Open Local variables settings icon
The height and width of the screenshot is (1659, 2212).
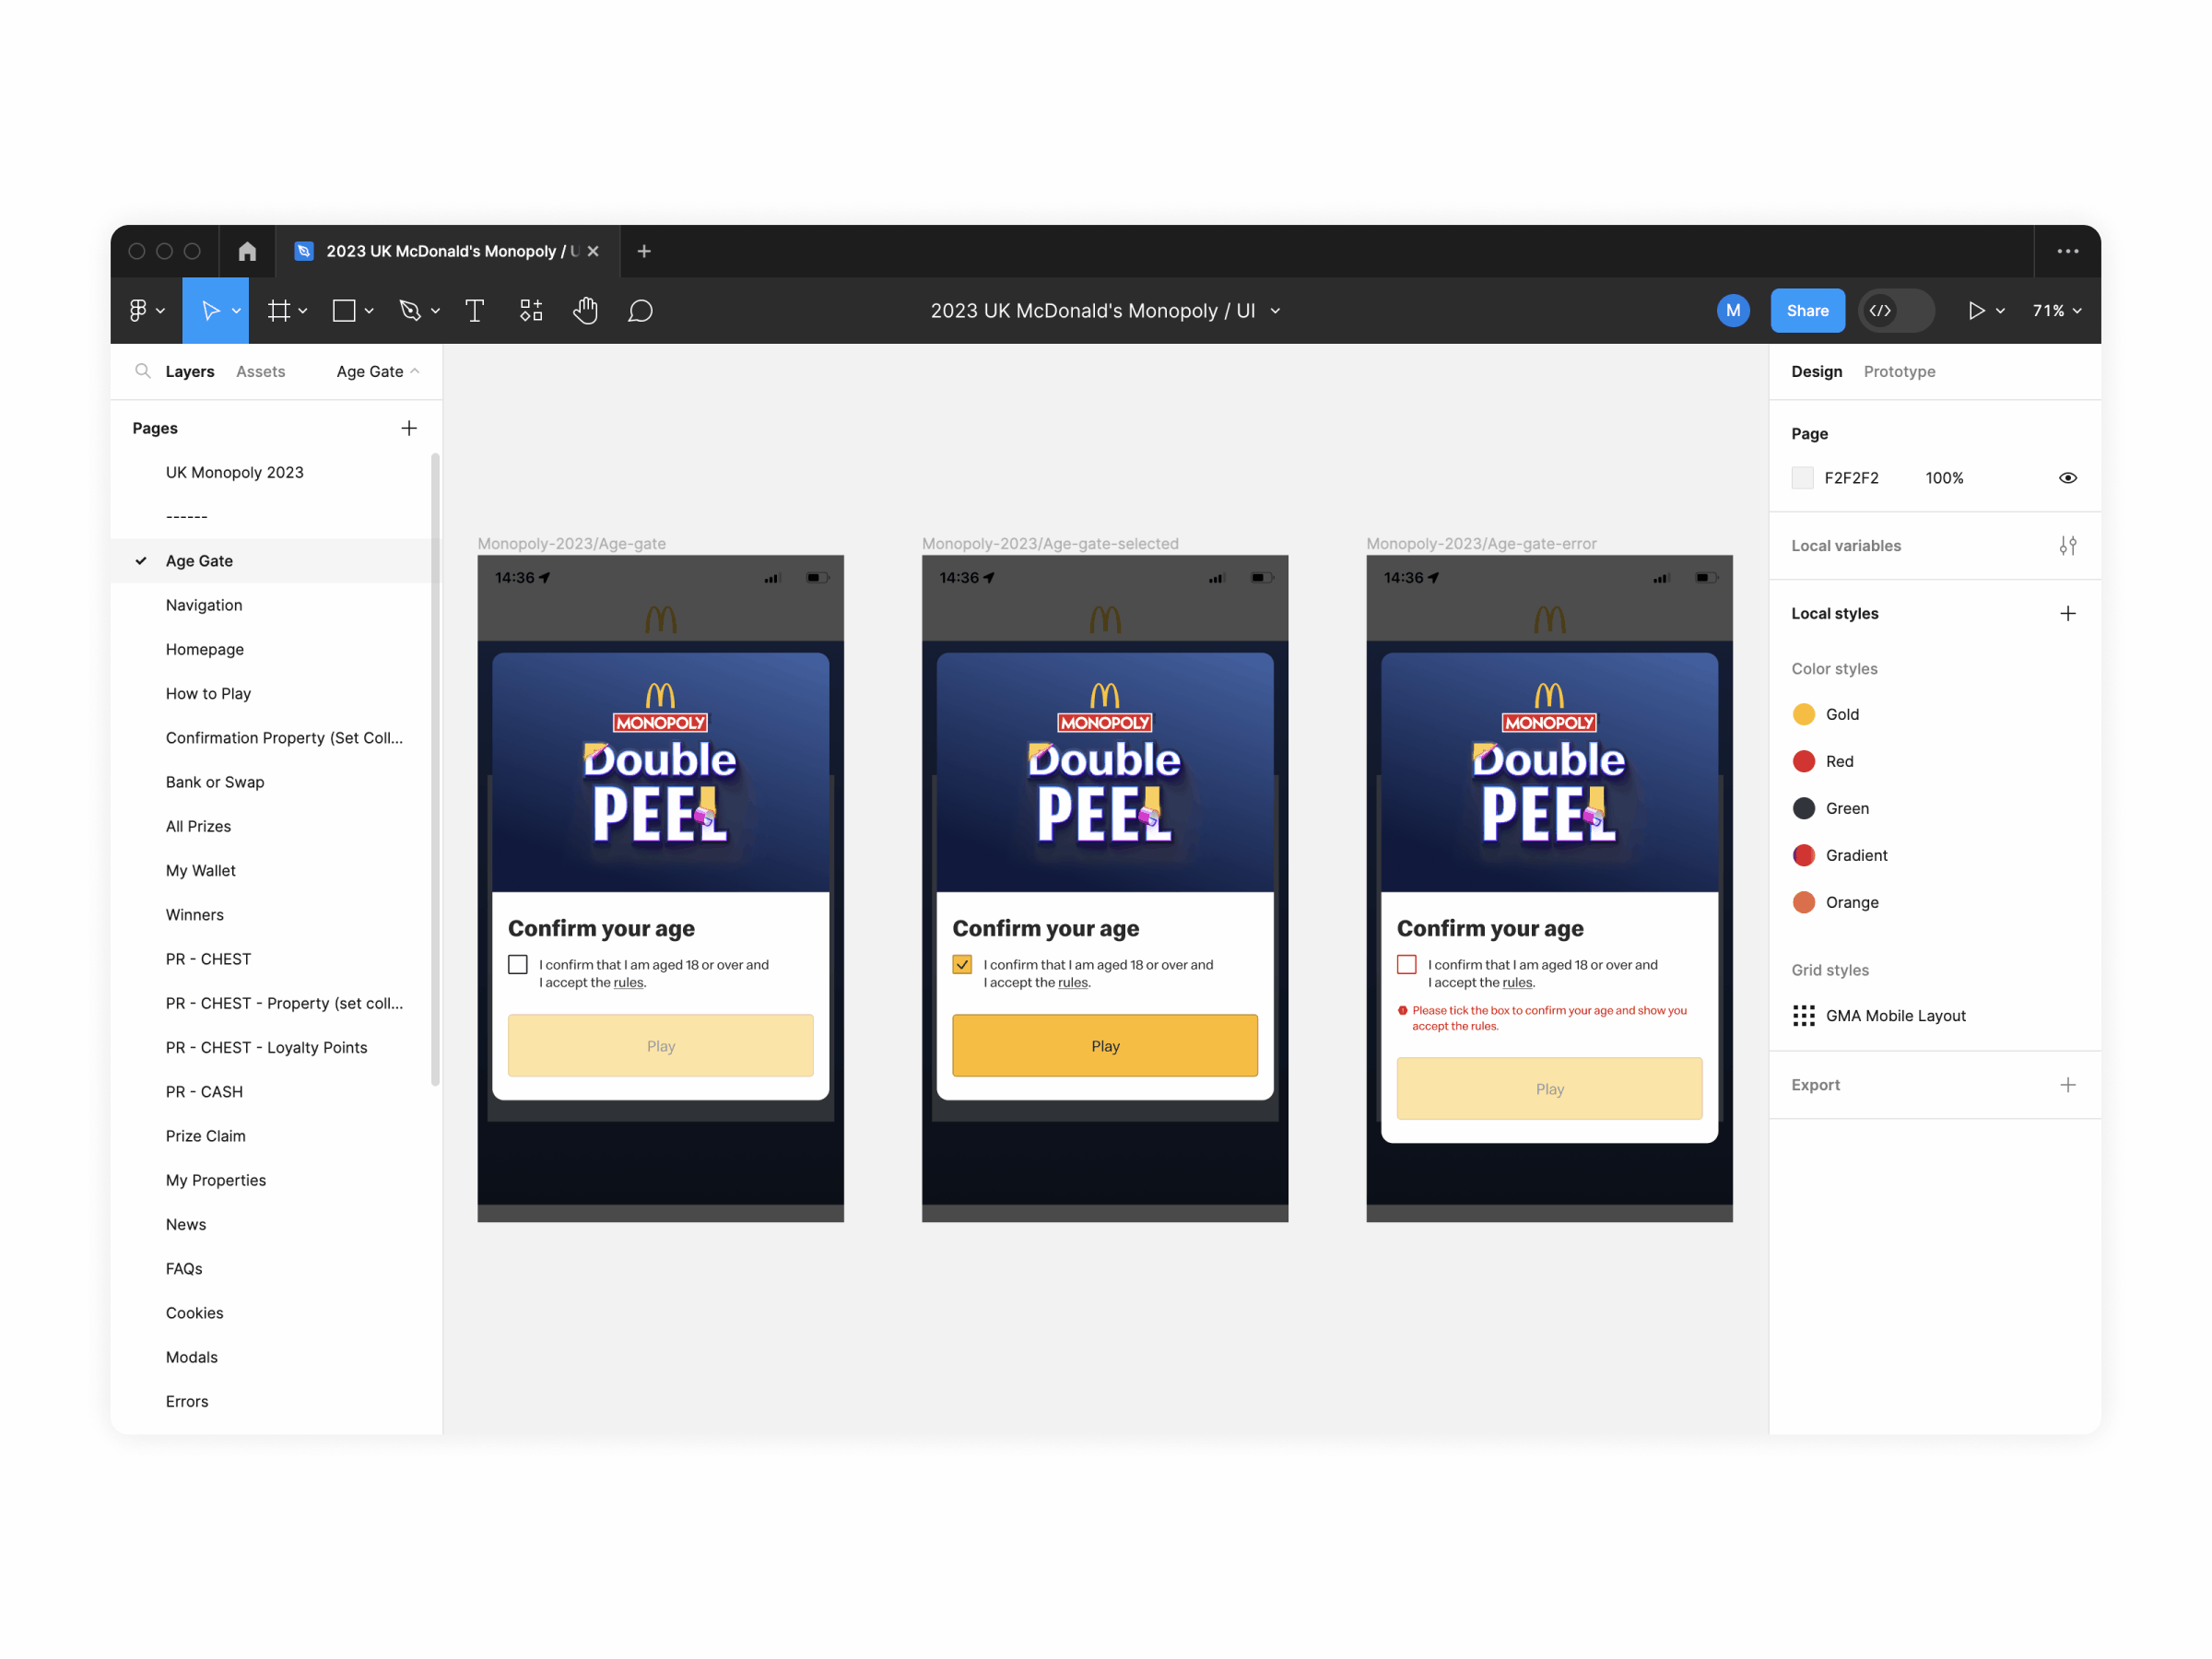(x=2067, y=546)
